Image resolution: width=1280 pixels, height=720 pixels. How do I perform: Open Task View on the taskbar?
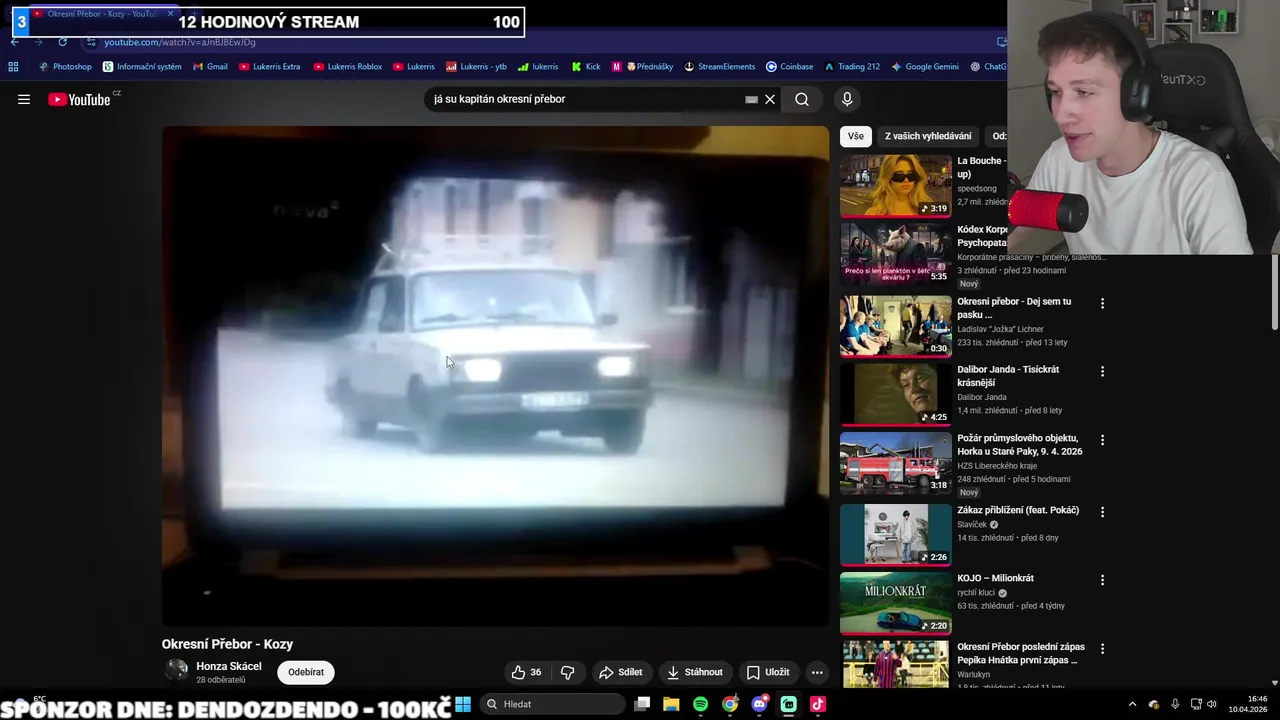click(642, 704)
